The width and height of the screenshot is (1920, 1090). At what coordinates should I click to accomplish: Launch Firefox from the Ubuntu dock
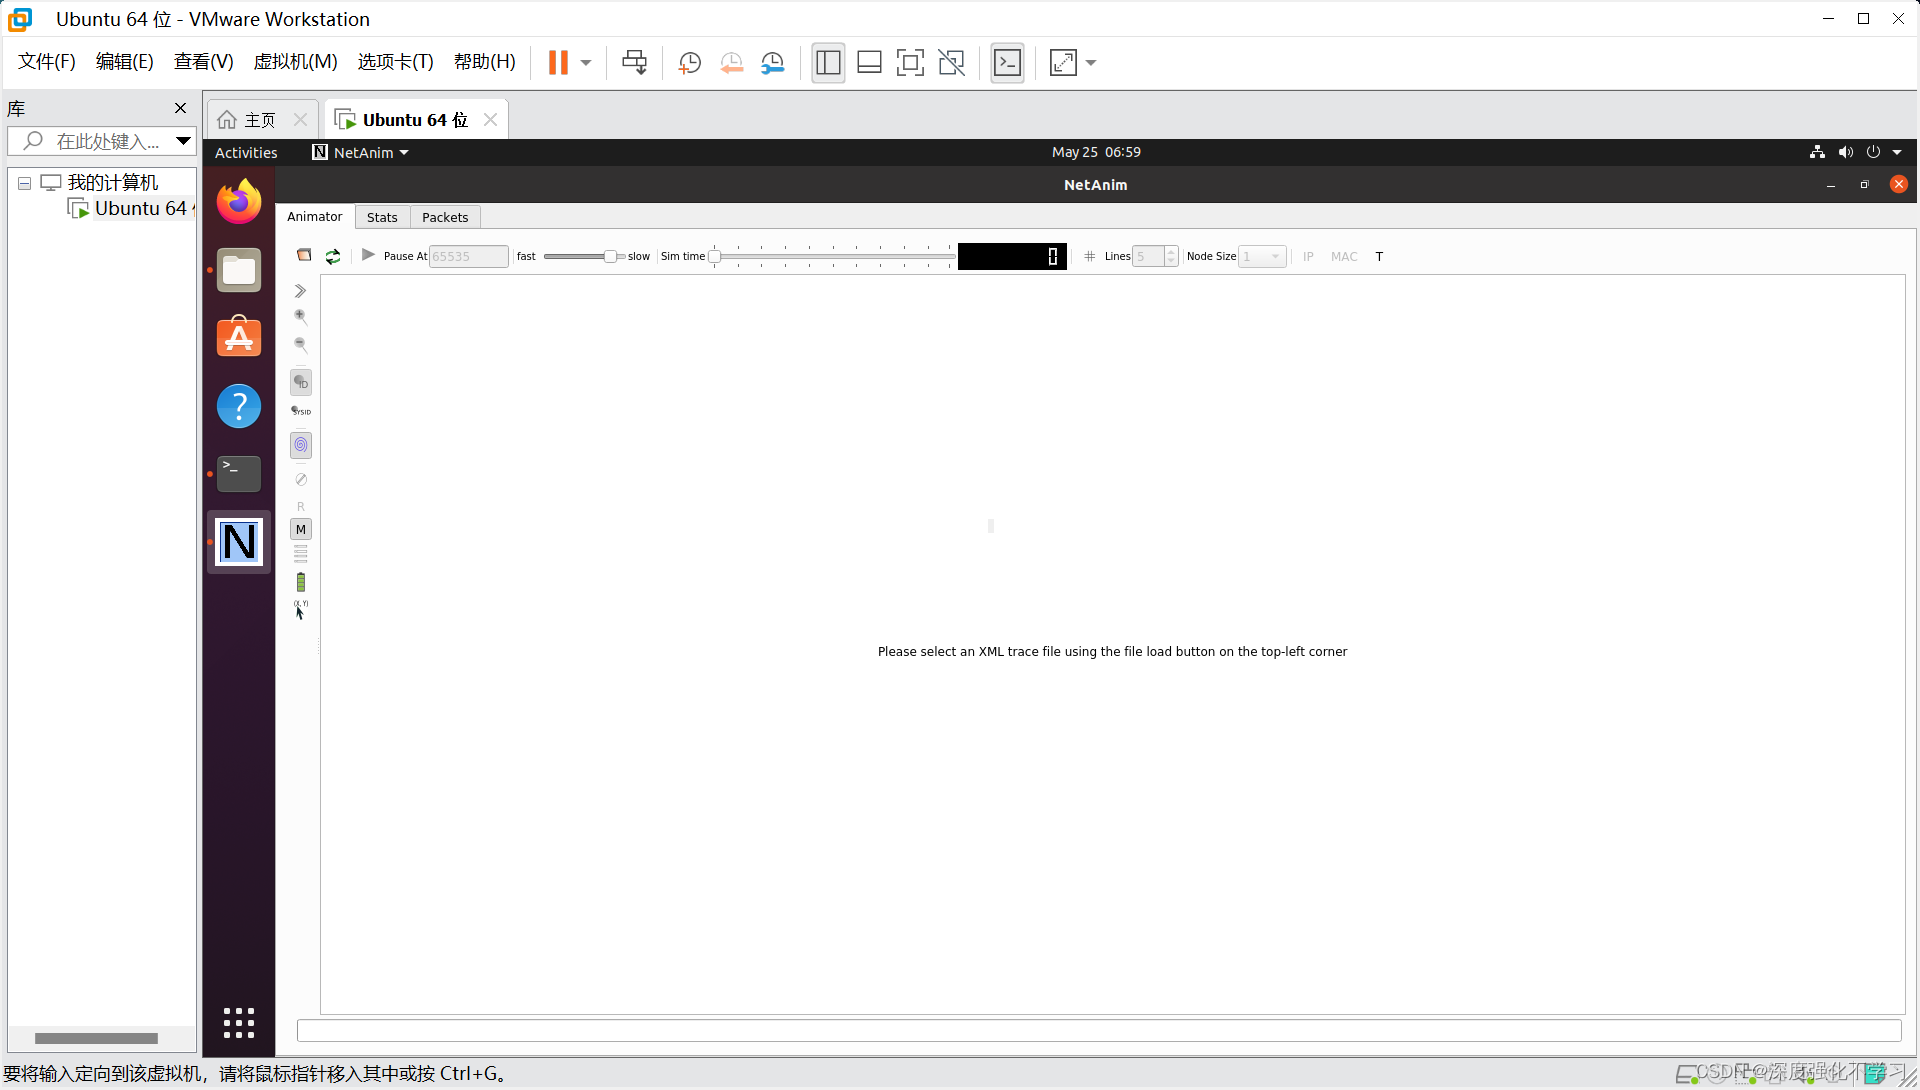[239, 202]
